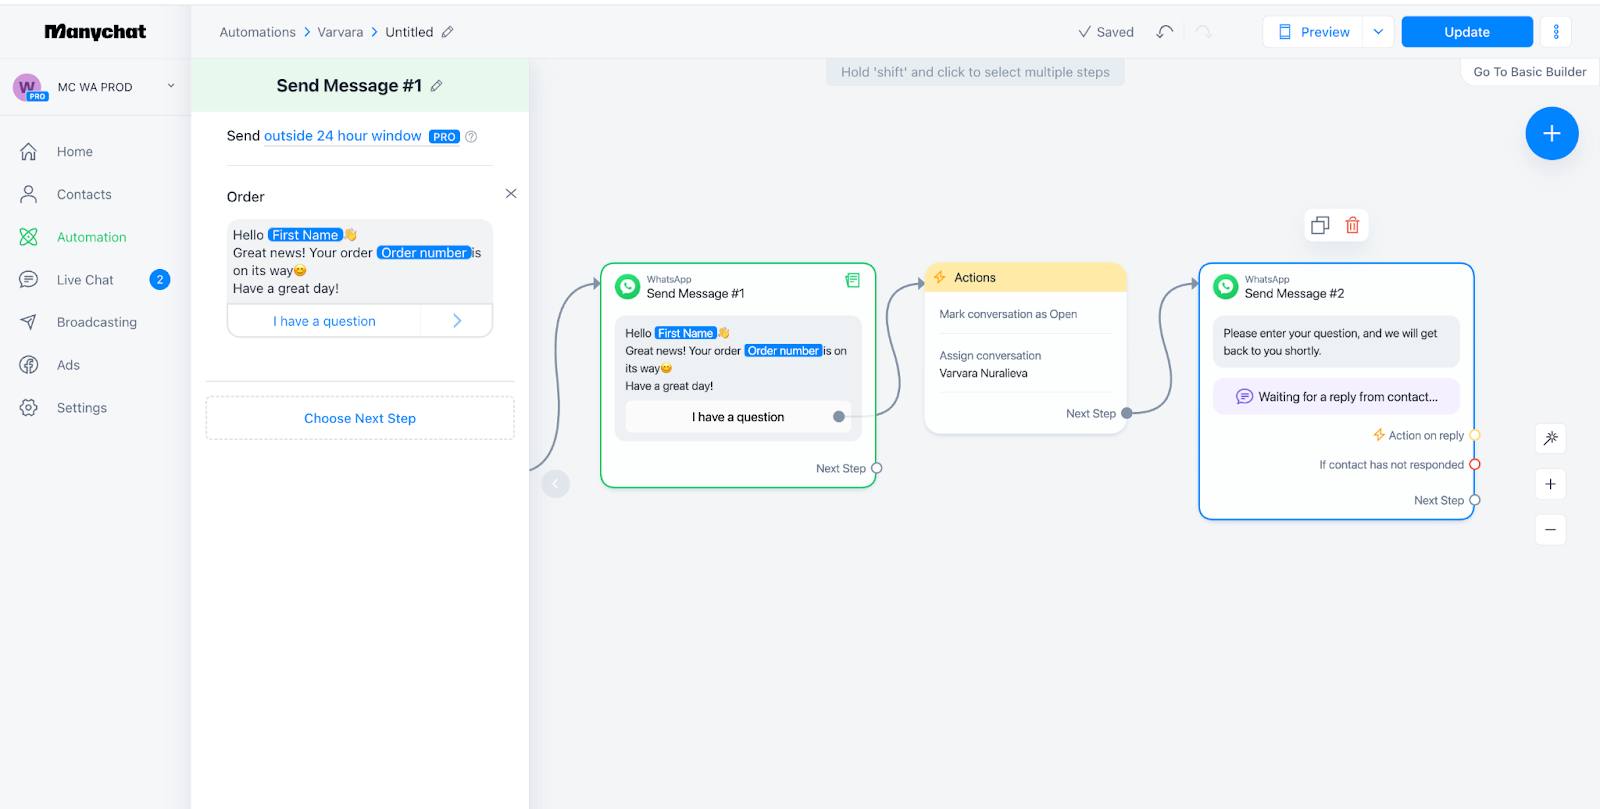Viewport: 1600px width, 809px height.
Task: Click the 'outside 24 hour window' link
Action: (342, 136)
